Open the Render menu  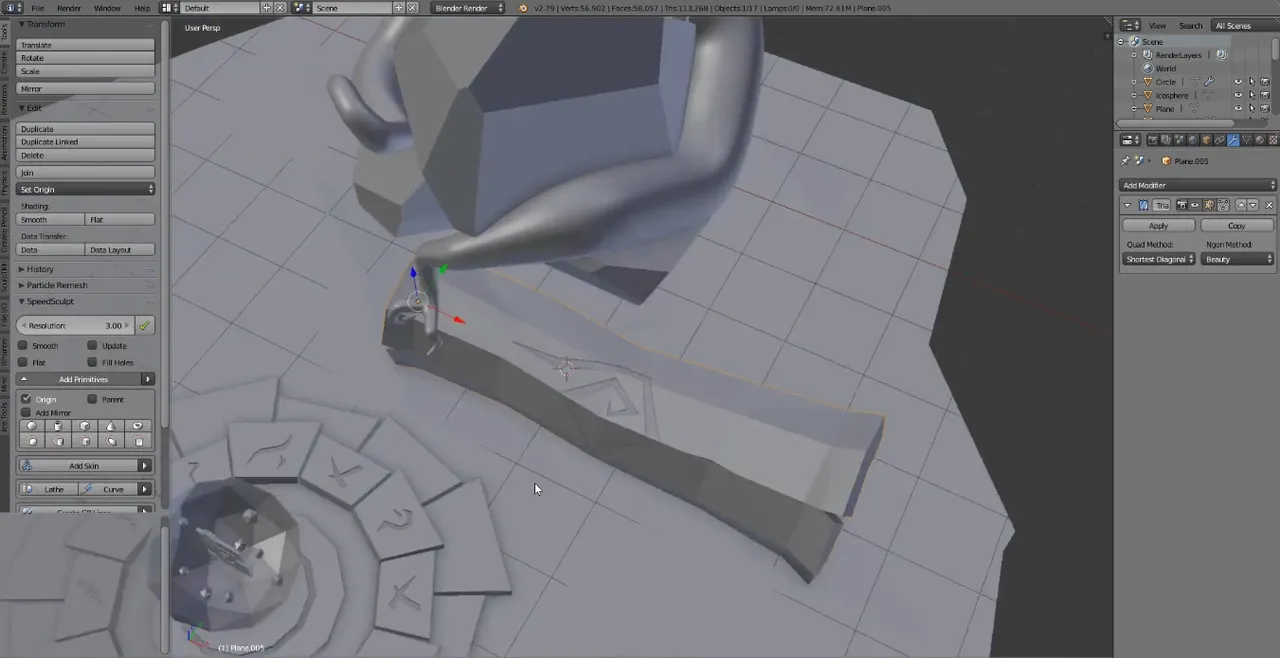[x=69, y=8]
